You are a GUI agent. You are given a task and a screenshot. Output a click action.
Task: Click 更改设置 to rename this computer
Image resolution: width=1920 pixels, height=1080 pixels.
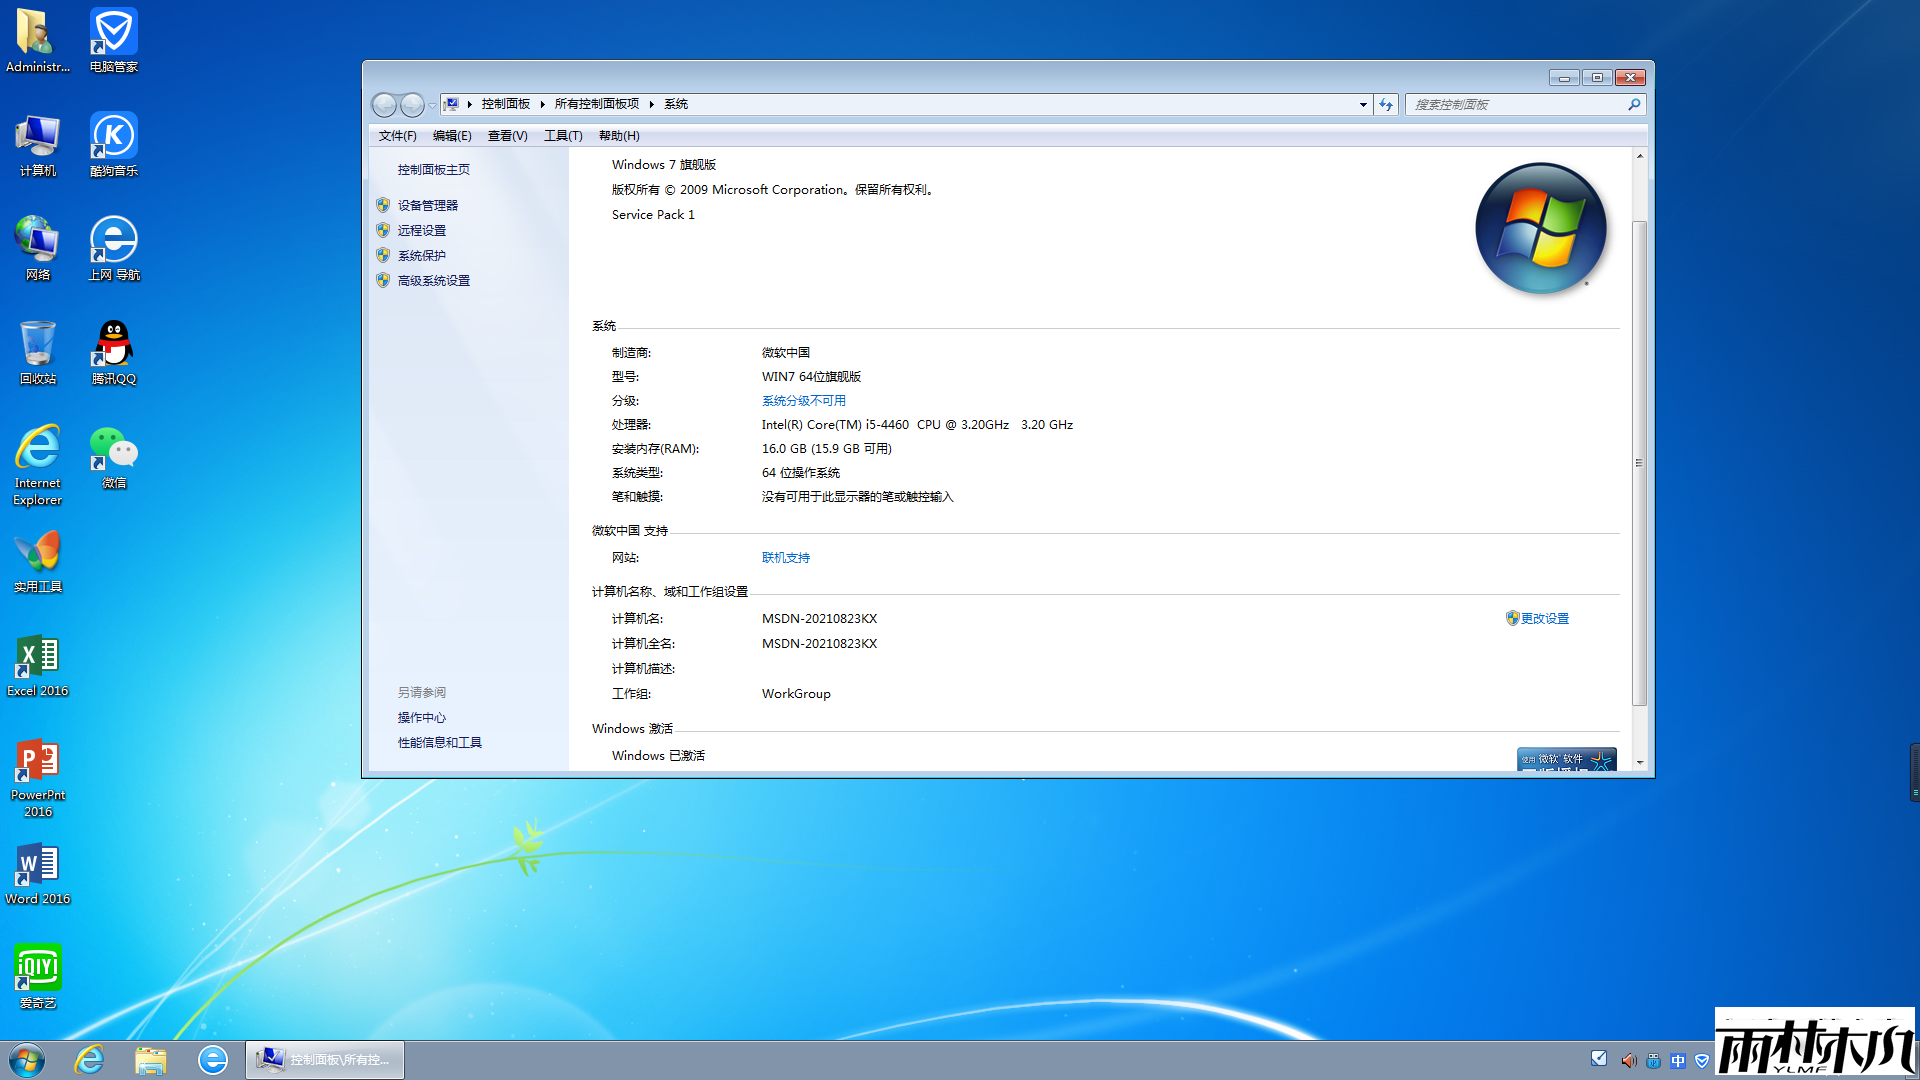tap(1544, 618)
